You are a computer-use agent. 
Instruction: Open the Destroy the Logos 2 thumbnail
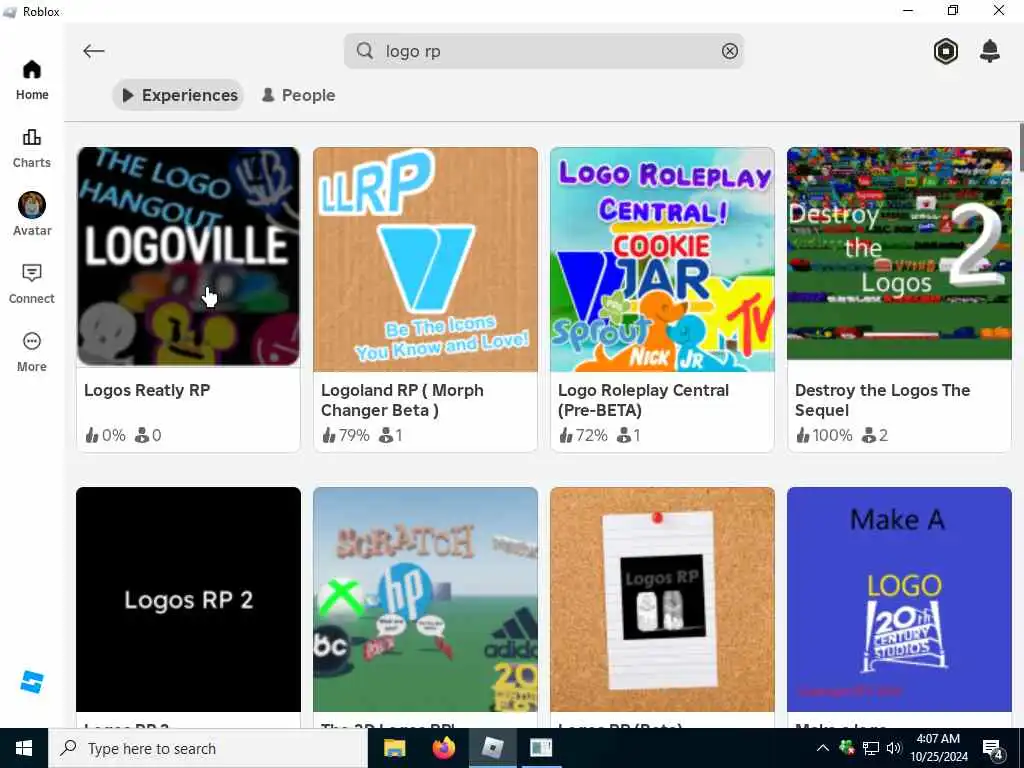[899, 253]
